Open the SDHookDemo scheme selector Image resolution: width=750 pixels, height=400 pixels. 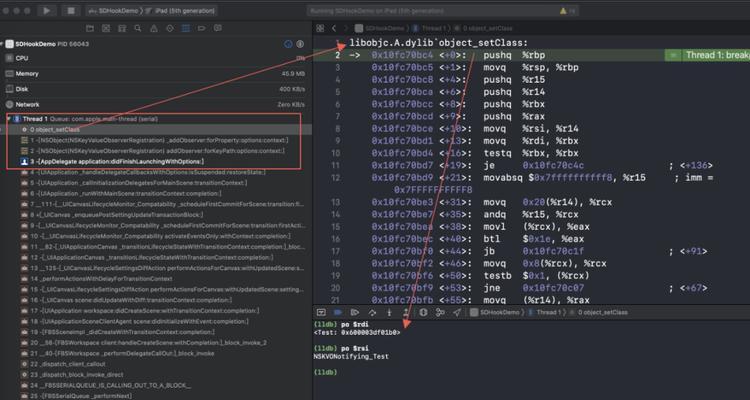pos(114,11)
